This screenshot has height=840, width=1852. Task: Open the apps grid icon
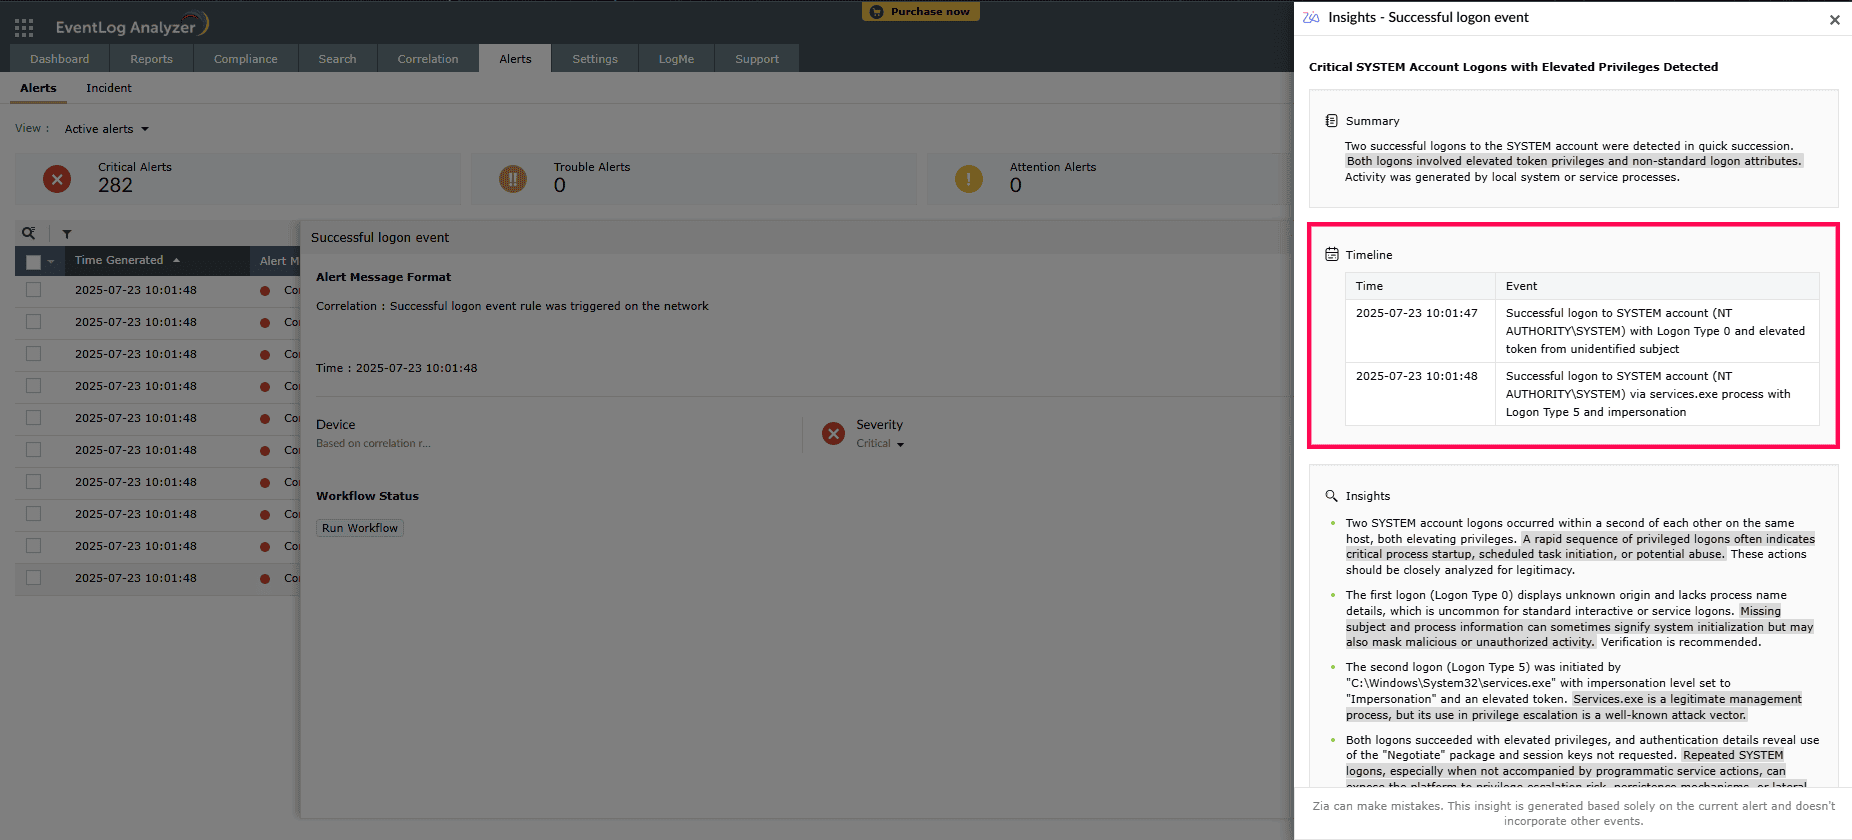pos(24,28)
